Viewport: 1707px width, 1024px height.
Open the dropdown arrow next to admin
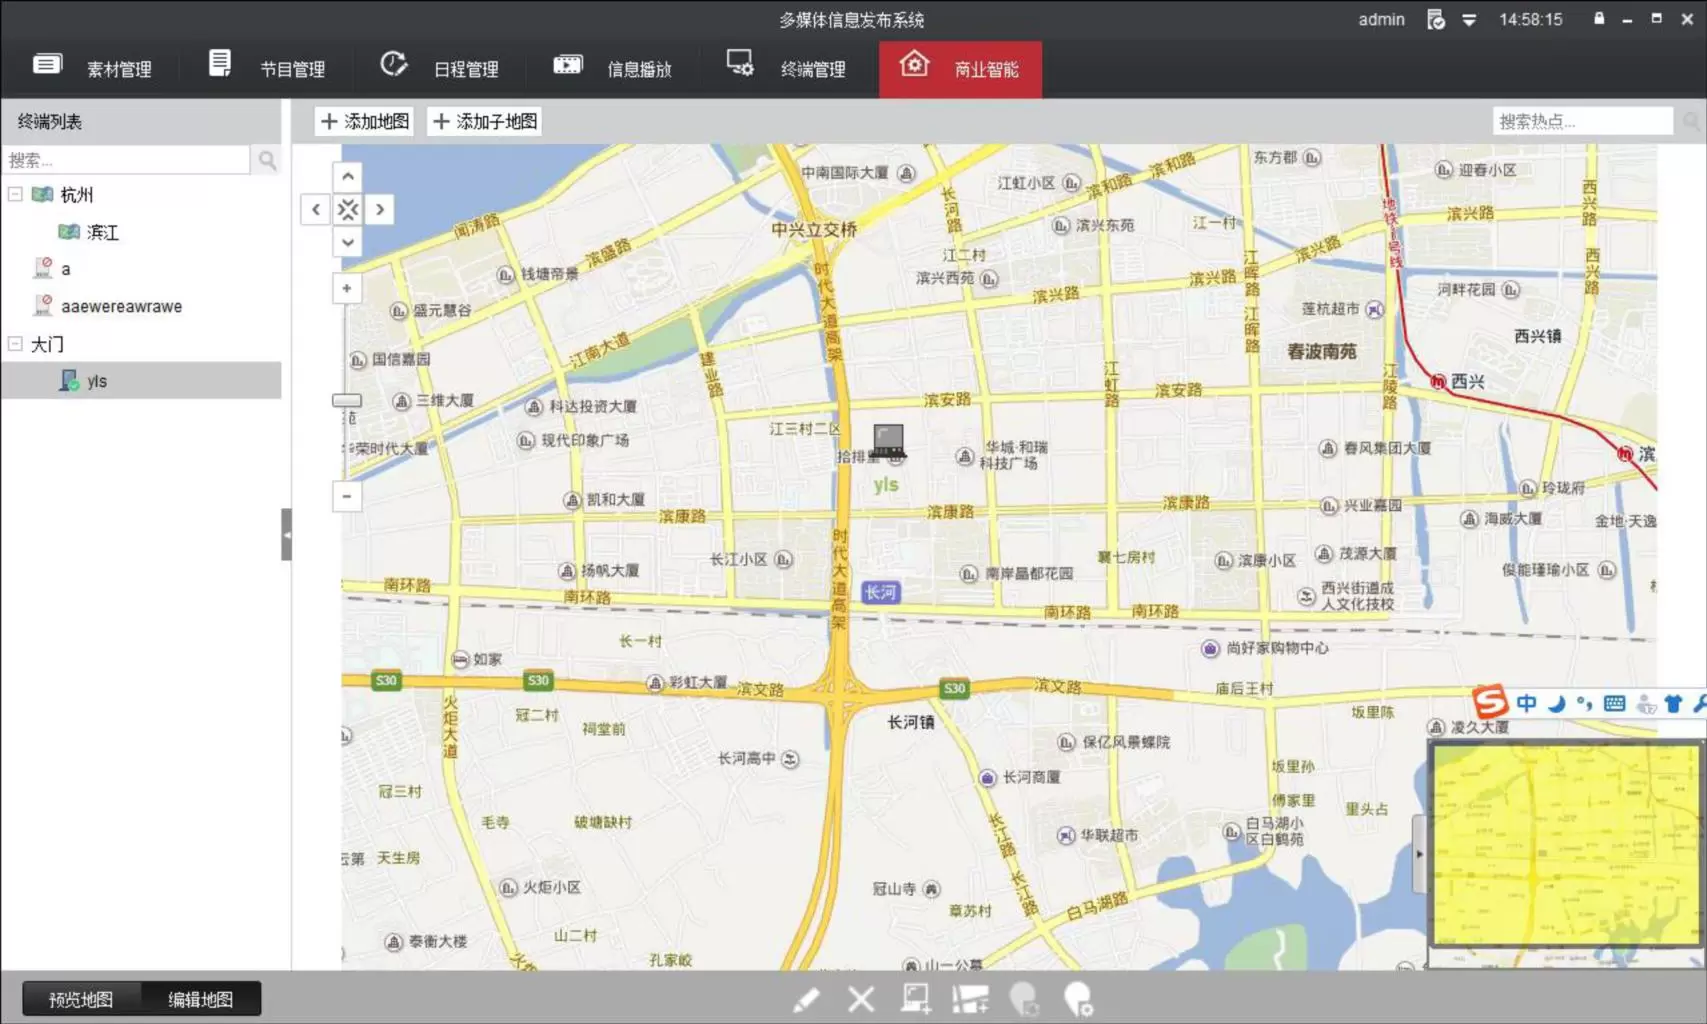pyautogui.click(x=1469, y=20)
